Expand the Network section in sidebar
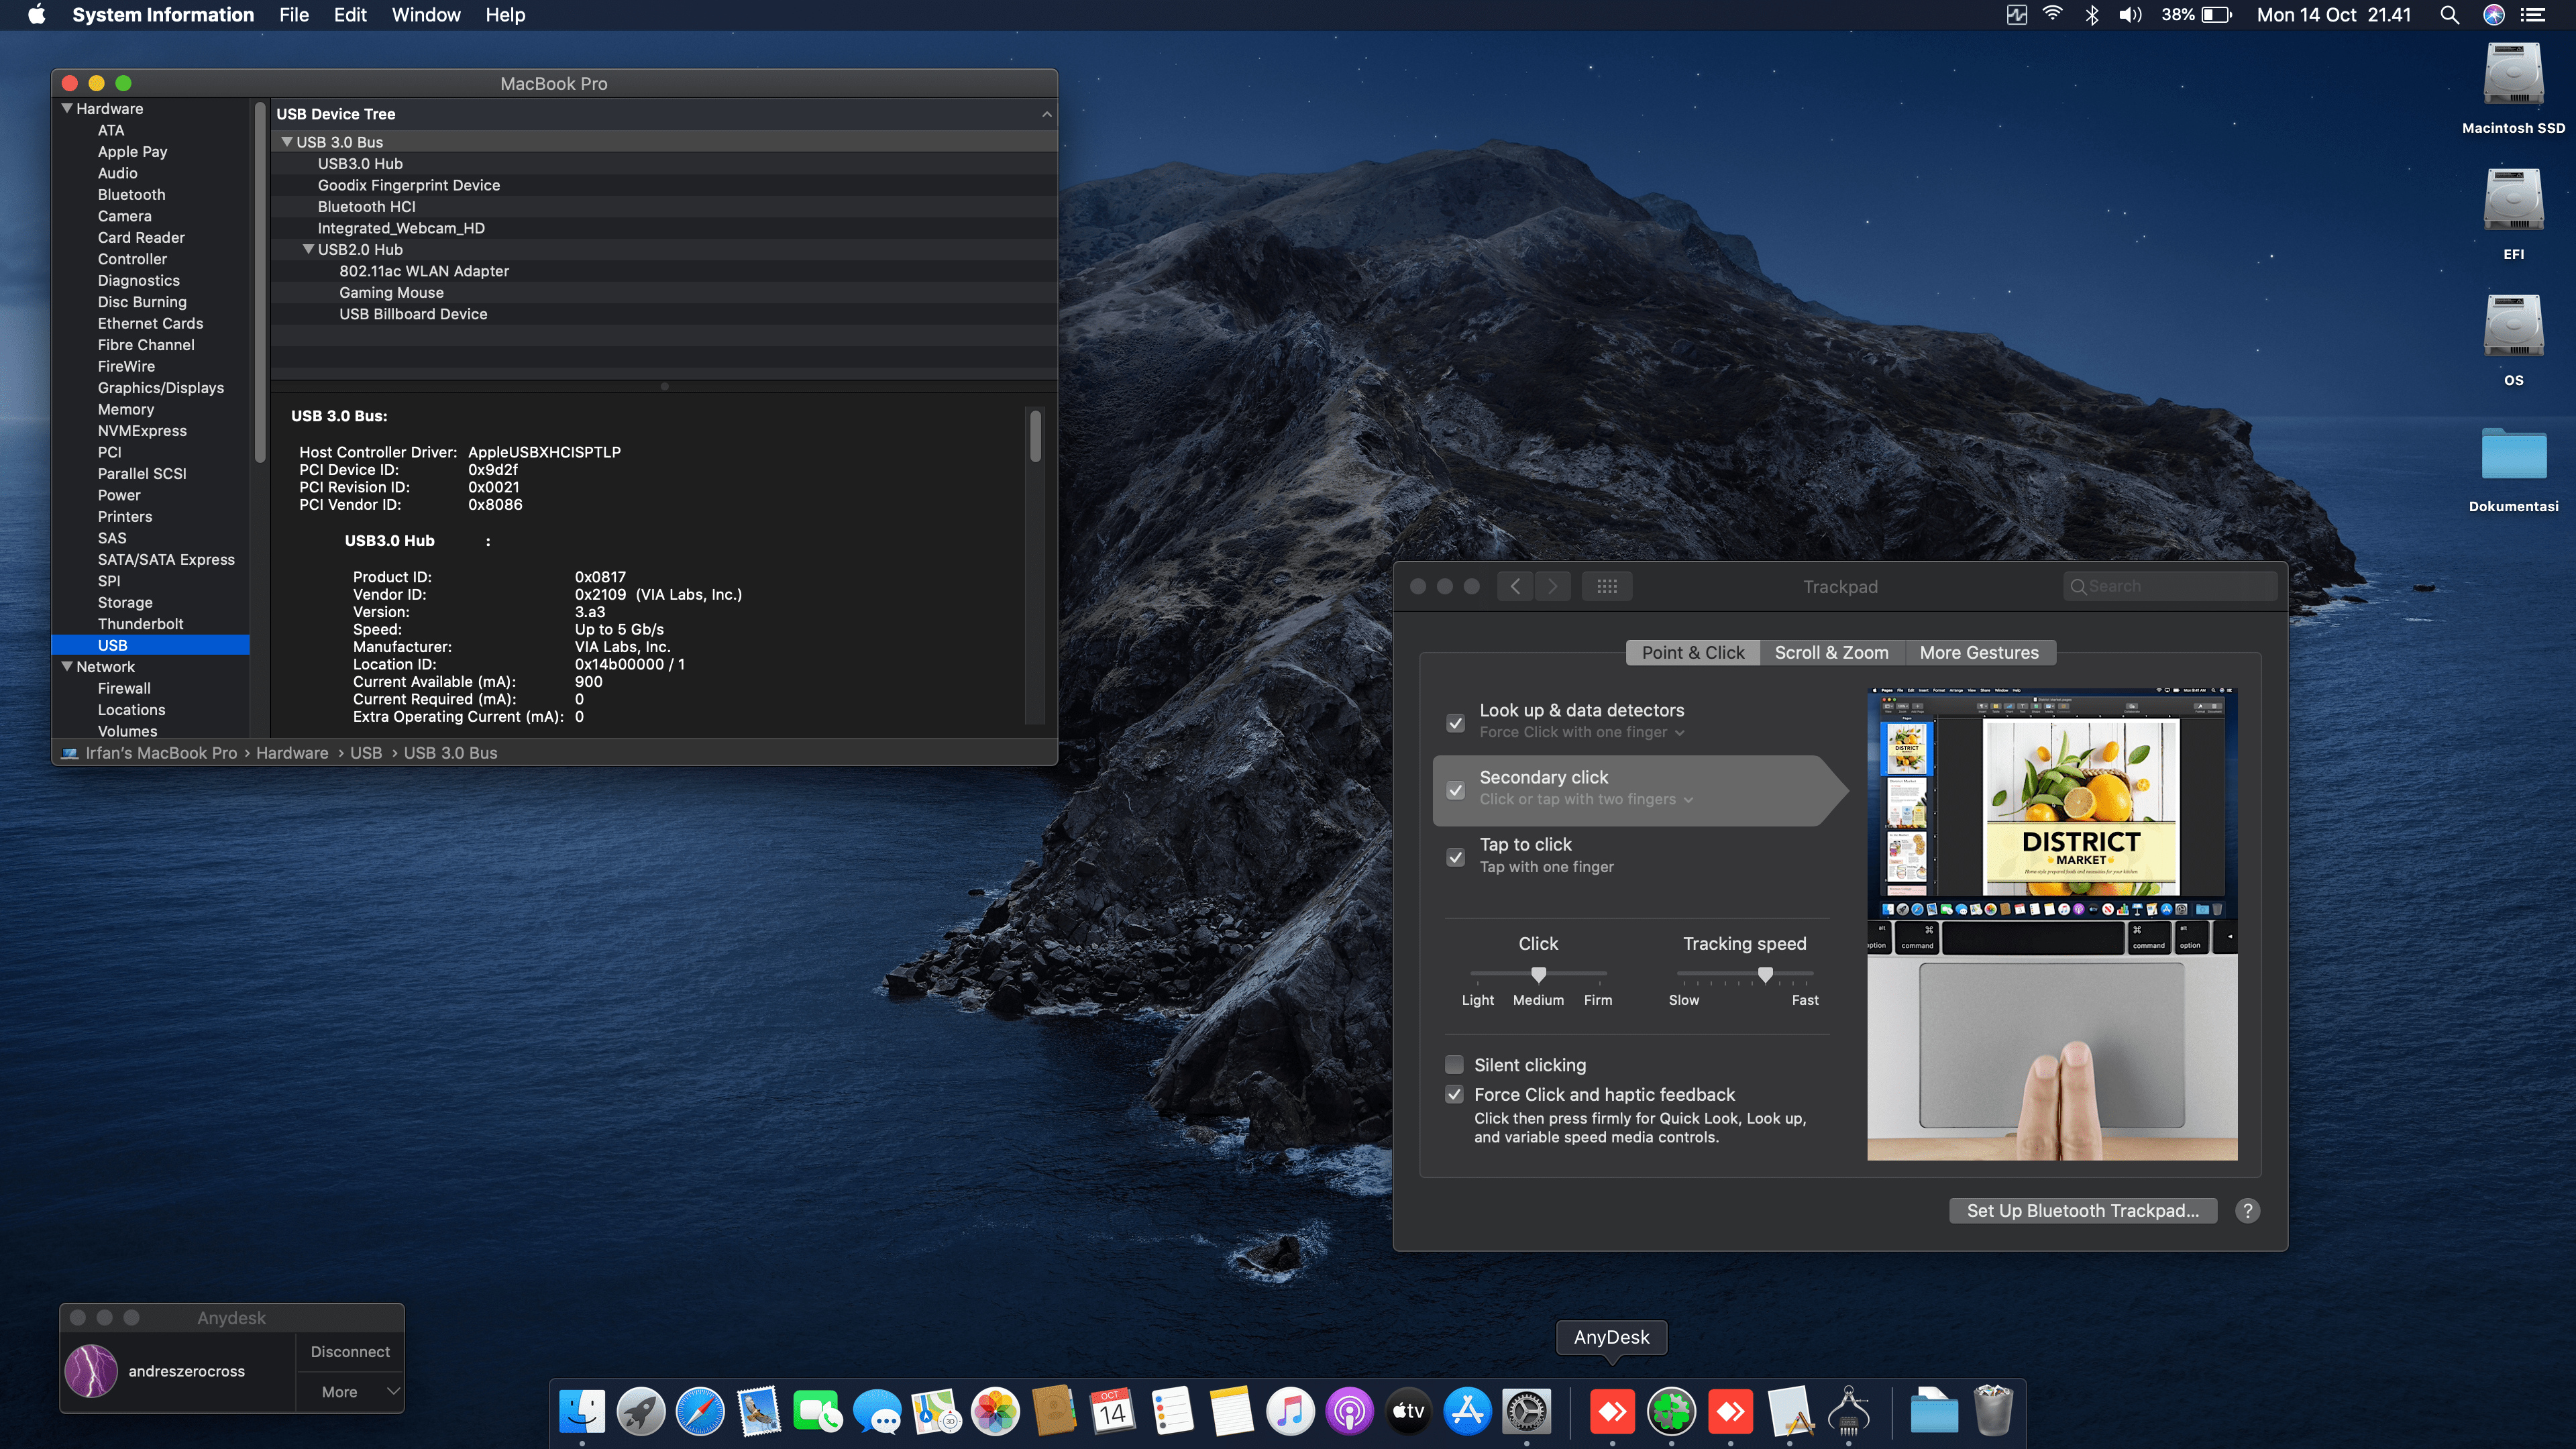Viewport: 2576px width, 1449px height. click(67, 666)
